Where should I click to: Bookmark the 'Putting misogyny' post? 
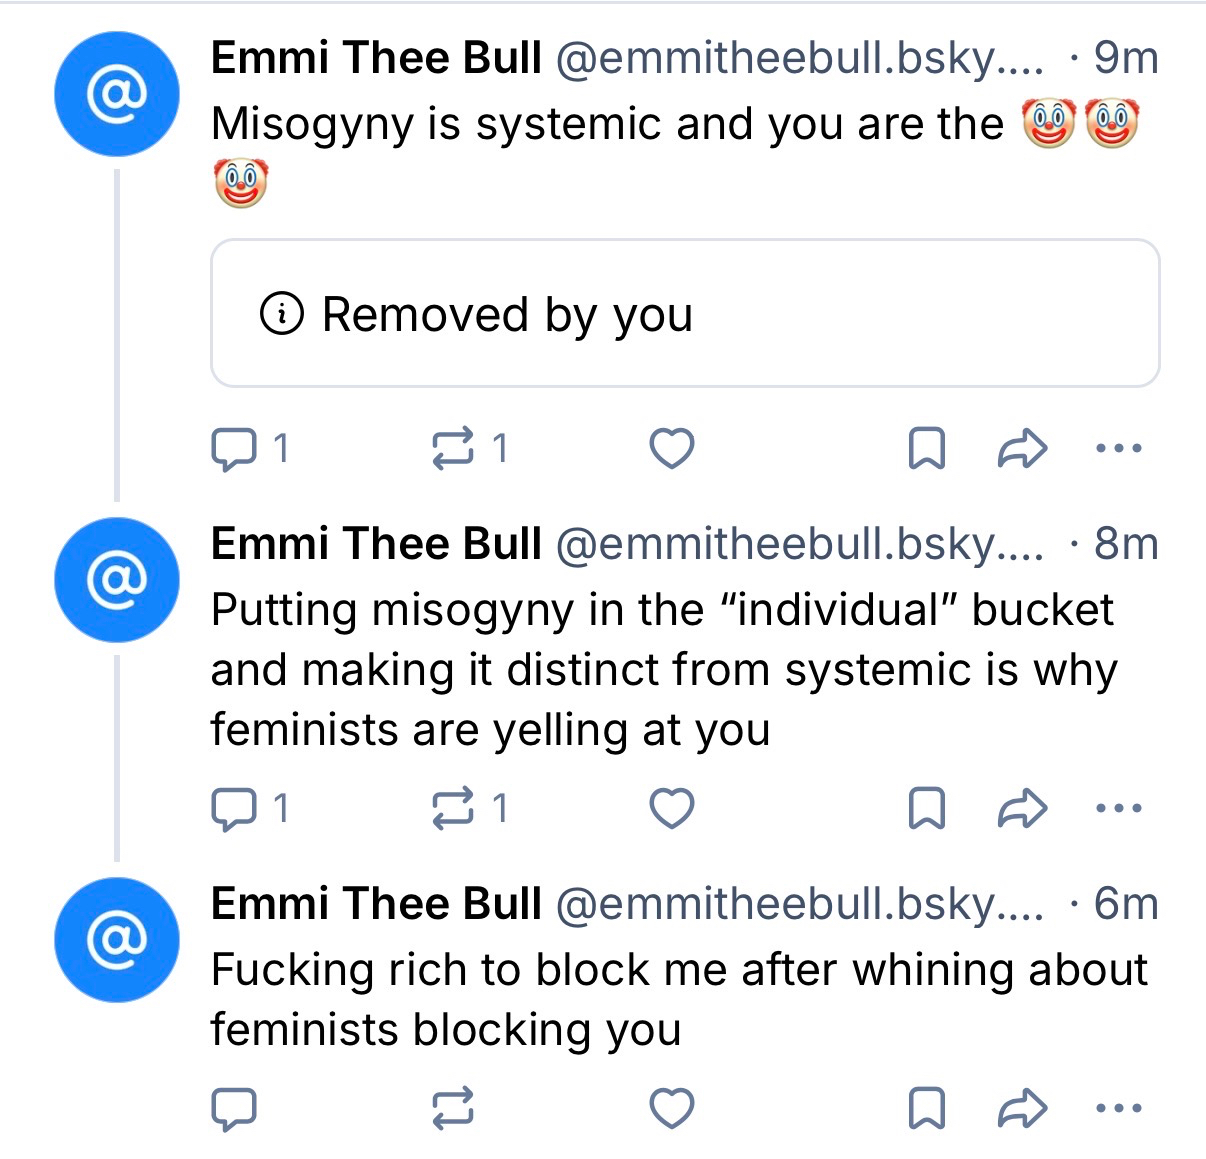click(926, 809)
